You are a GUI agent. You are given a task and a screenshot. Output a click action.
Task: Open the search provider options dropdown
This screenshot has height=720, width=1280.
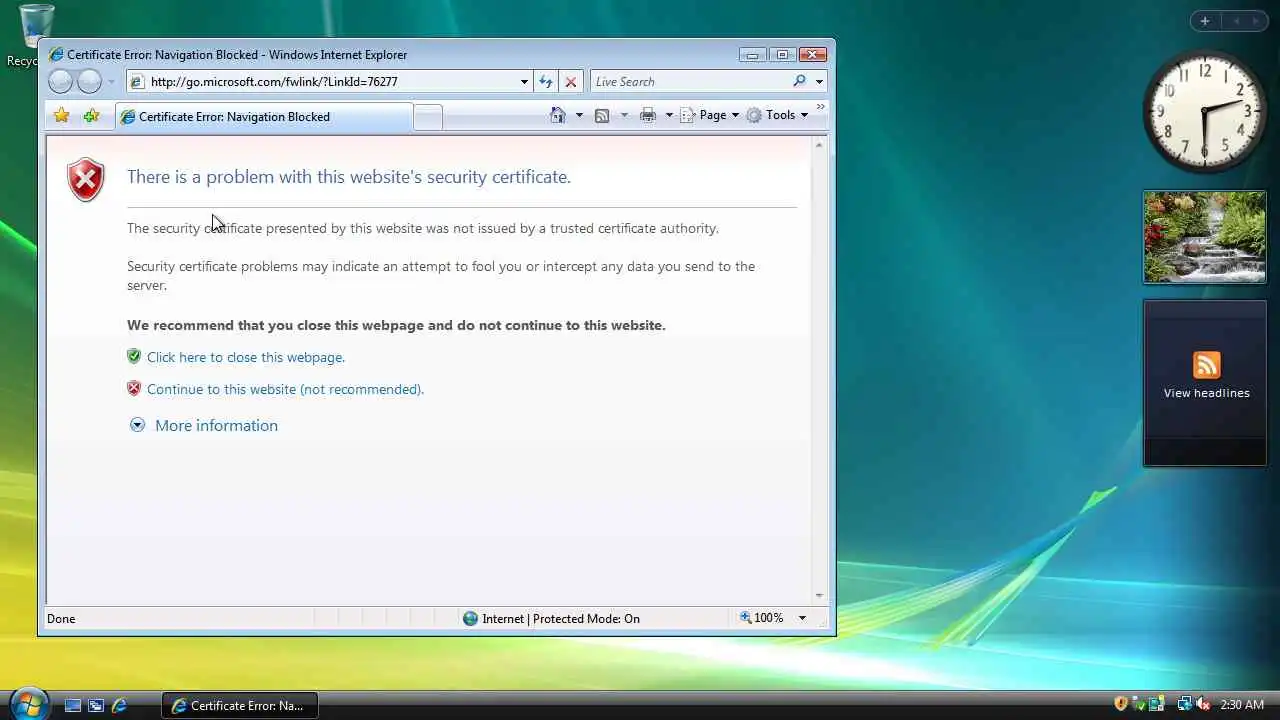coord(819,82)
